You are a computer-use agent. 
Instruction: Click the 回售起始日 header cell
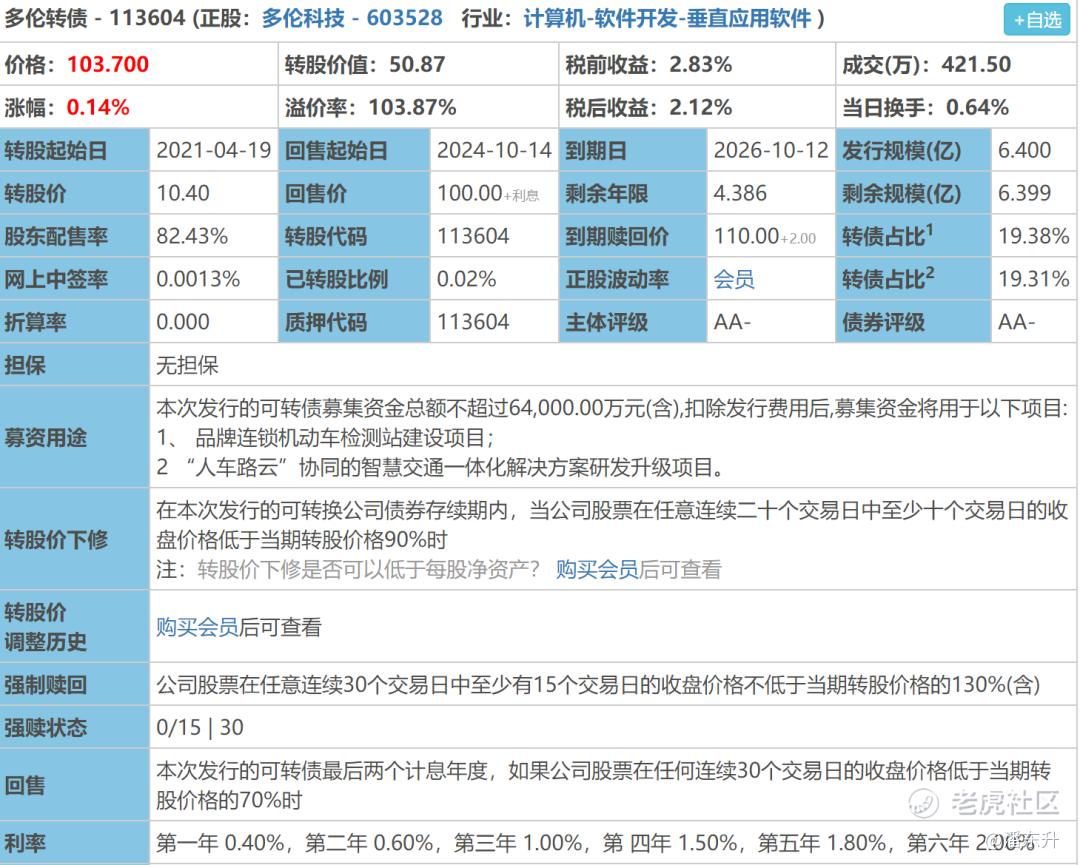point(354,150)
